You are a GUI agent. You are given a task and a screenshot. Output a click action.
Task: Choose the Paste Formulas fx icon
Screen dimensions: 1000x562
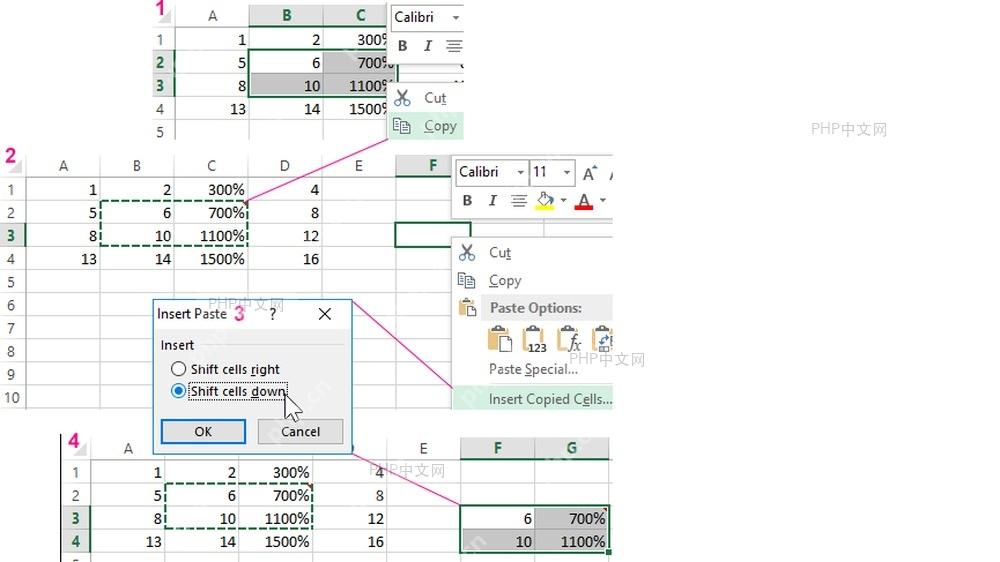569,339
